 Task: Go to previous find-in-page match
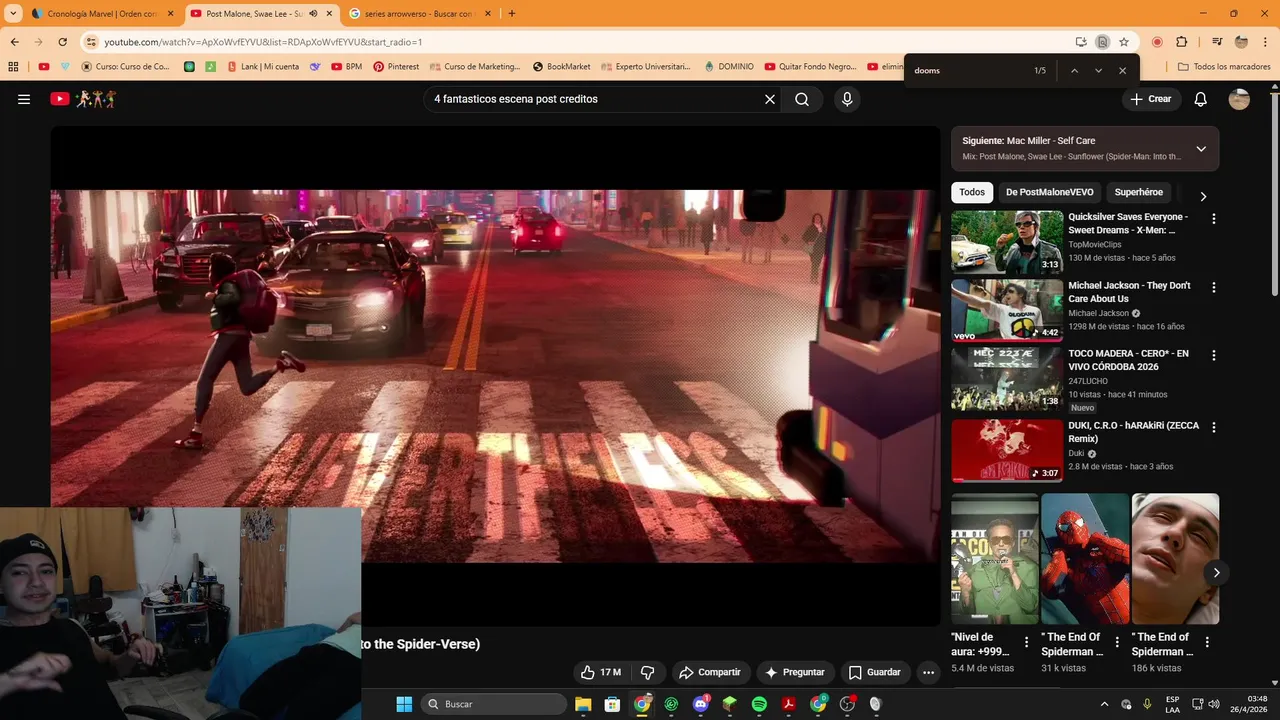(1074, 71)
